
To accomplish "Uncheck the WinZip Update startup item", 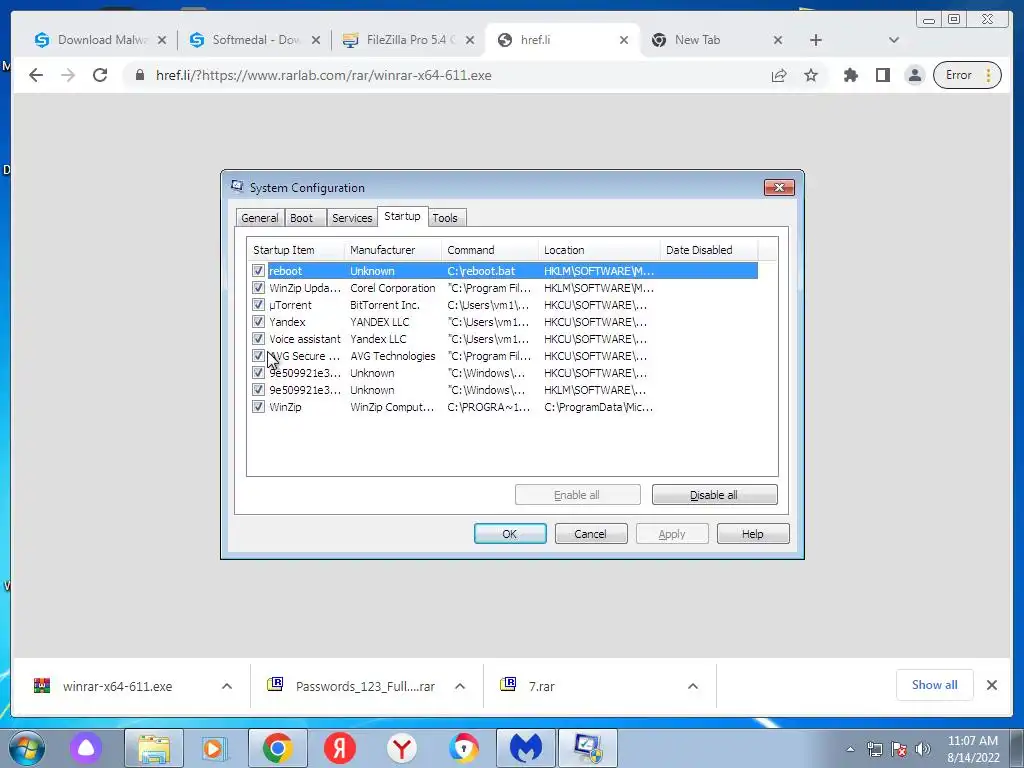I will pos(258,287).
